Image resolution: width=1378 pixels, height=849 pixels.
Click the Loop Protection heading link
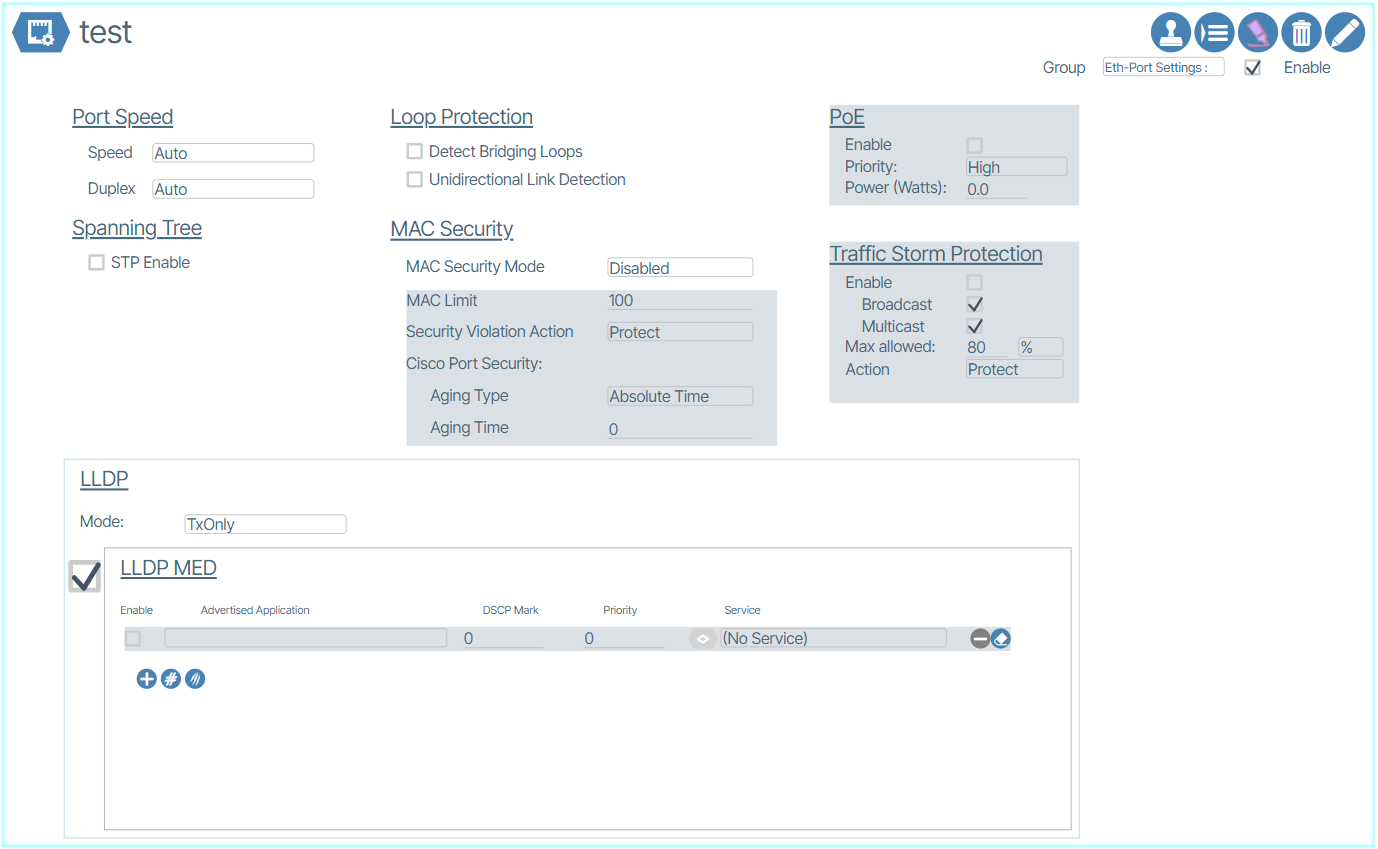tap(461, 117)
